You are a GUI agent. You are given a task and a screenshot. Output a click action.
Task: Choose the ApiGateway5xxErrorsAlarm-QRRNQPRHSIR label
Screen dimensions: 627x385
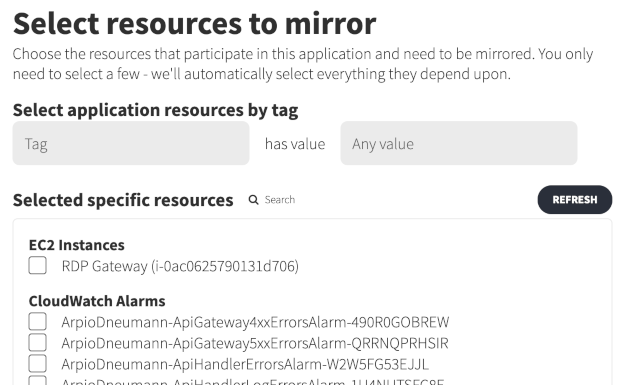pyautogui.click(x=255, y=343)
